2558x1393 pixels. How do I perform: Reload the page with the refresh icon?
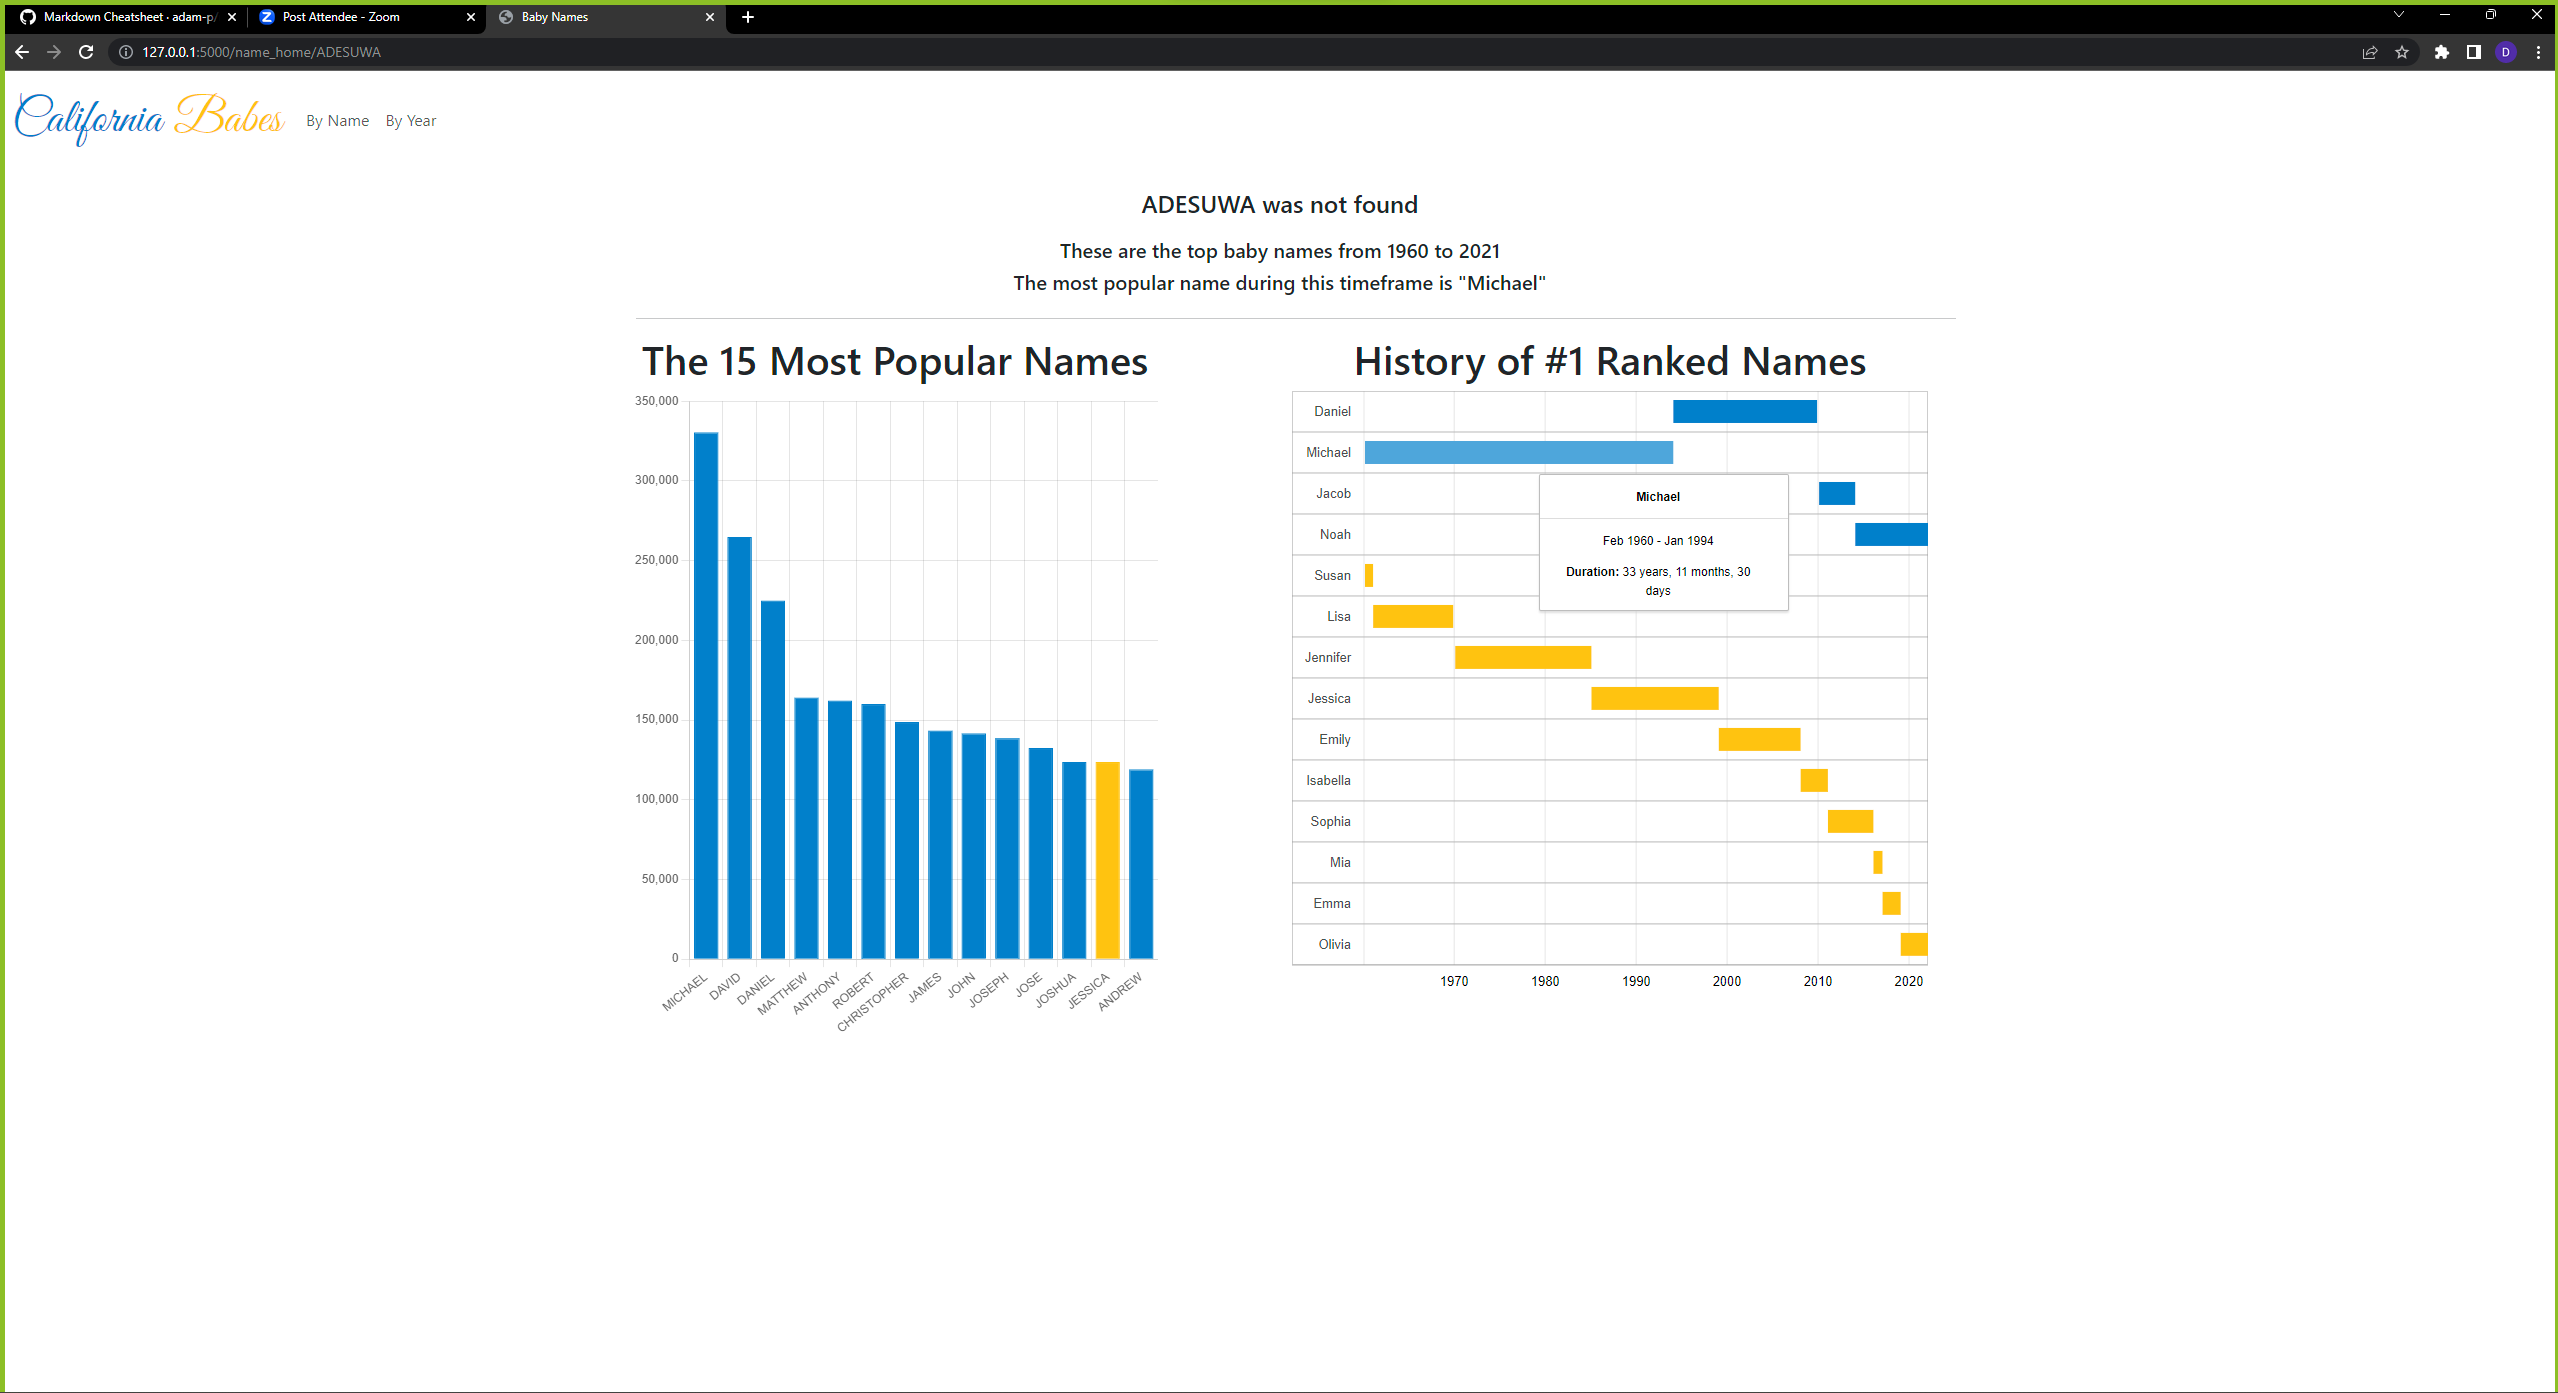(86, 52)
